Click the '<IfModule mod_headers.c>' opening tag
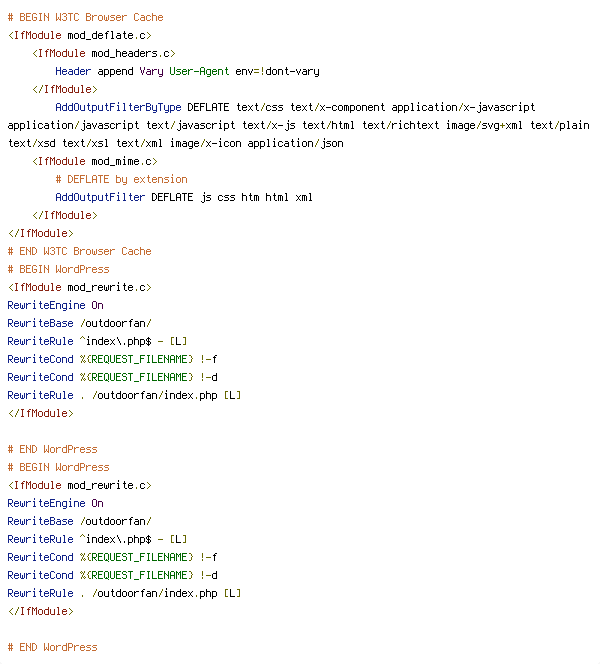600x664 pixels. tap(104, 53)
